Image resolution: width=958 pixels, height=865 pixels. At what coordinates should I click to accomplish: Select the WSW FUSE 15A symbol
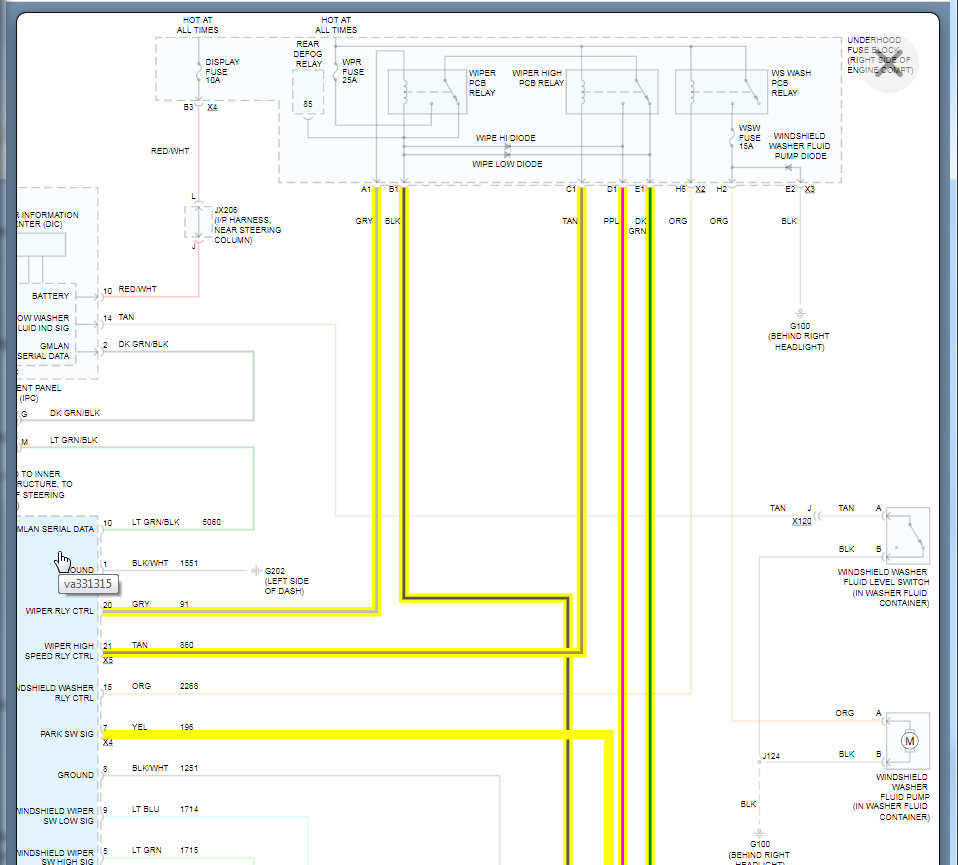click(x=732, y=137)
